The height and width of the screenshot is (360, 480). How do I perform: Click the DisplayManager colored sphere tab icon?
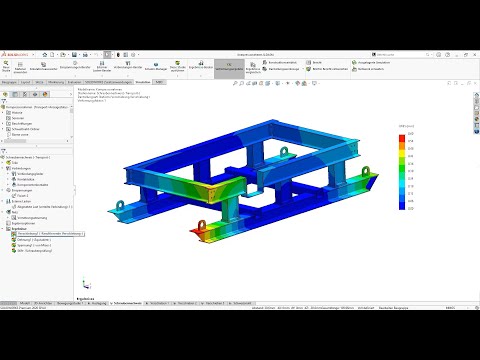[45, 94]
